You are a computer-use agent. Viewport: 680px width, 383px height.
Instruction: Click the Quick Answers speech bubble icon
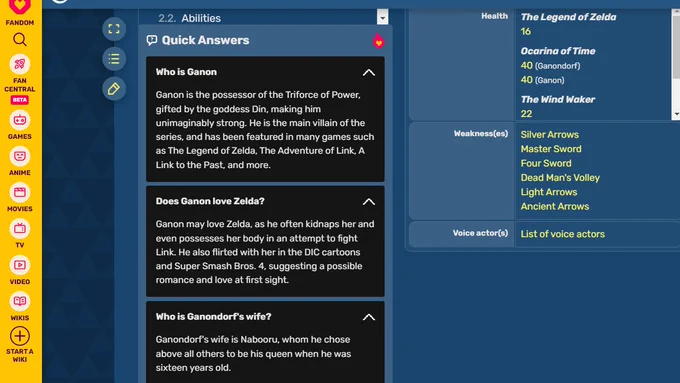pos(152,40)
